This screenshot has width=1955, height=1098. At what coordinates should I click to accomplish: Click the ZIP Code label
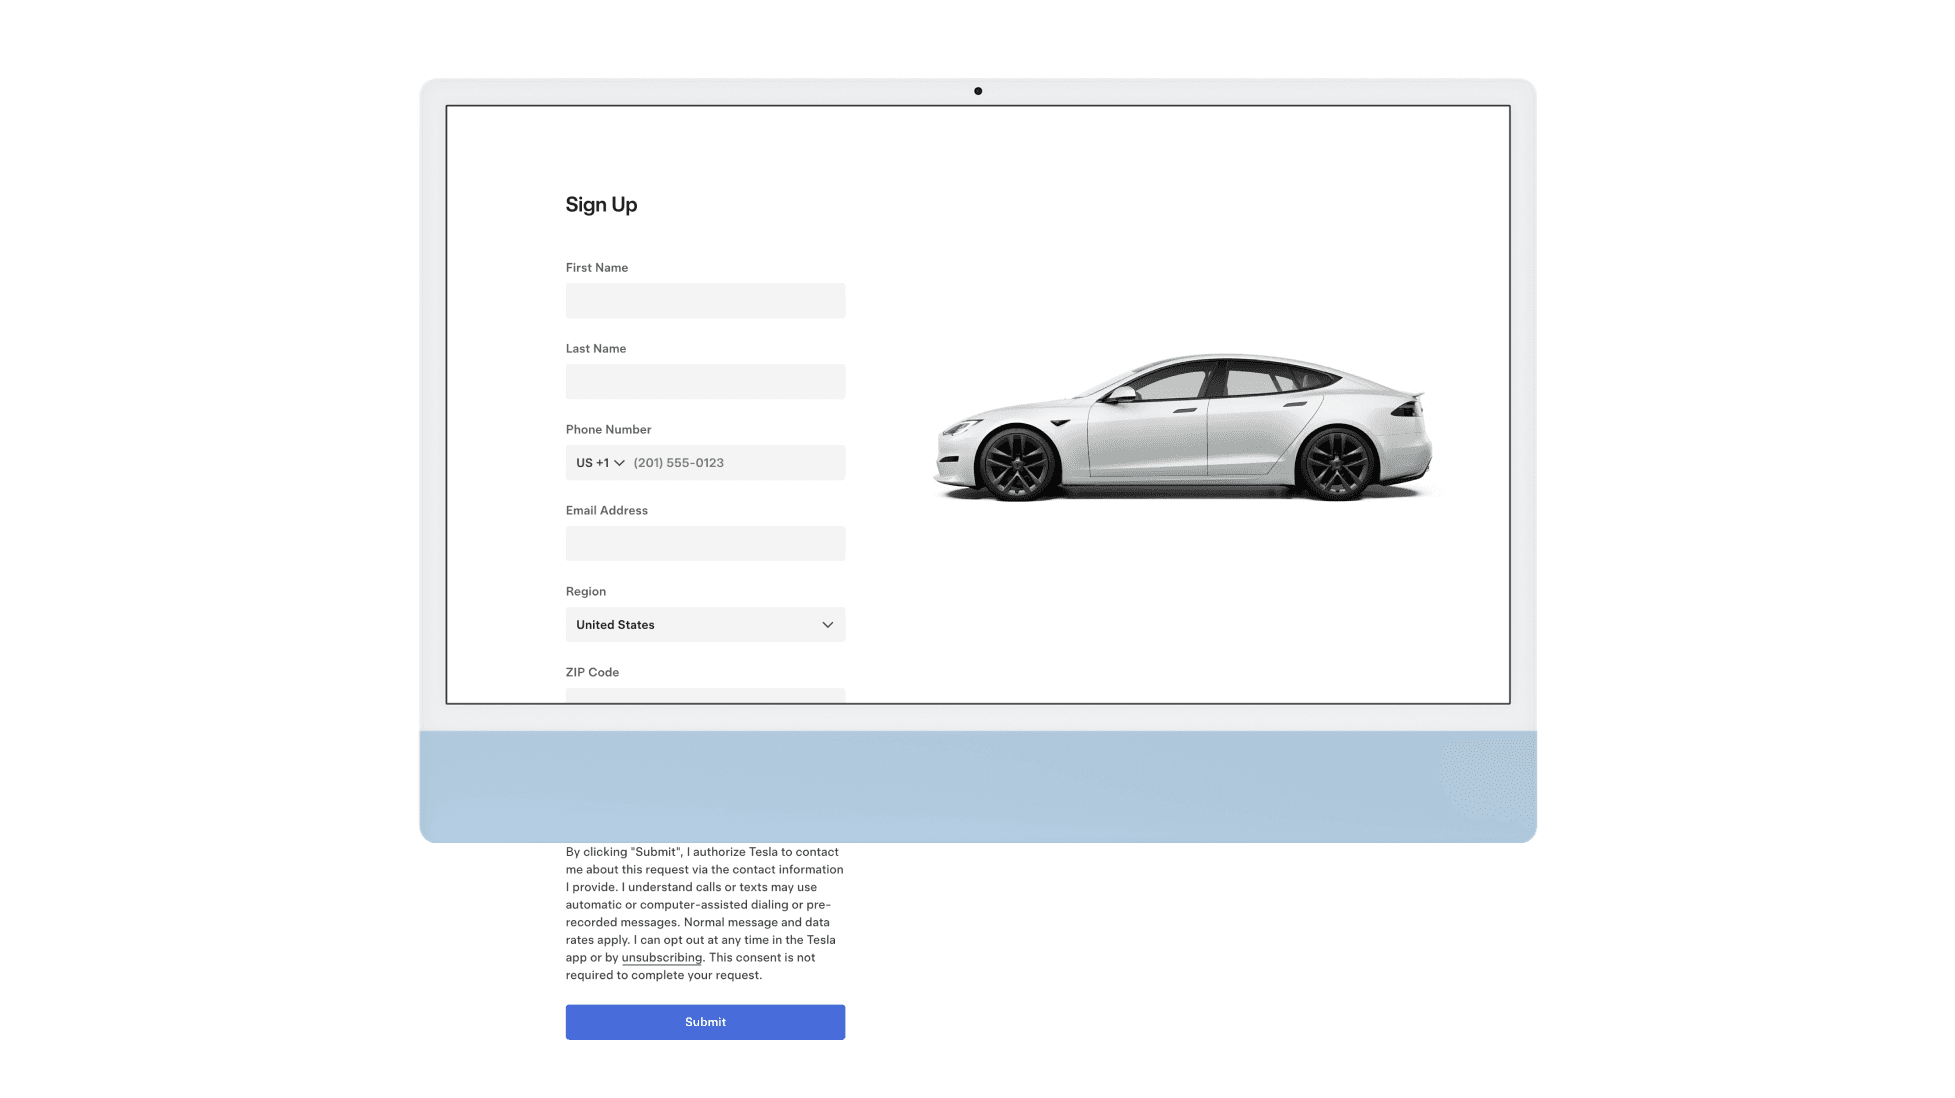(x=592, y=673)
